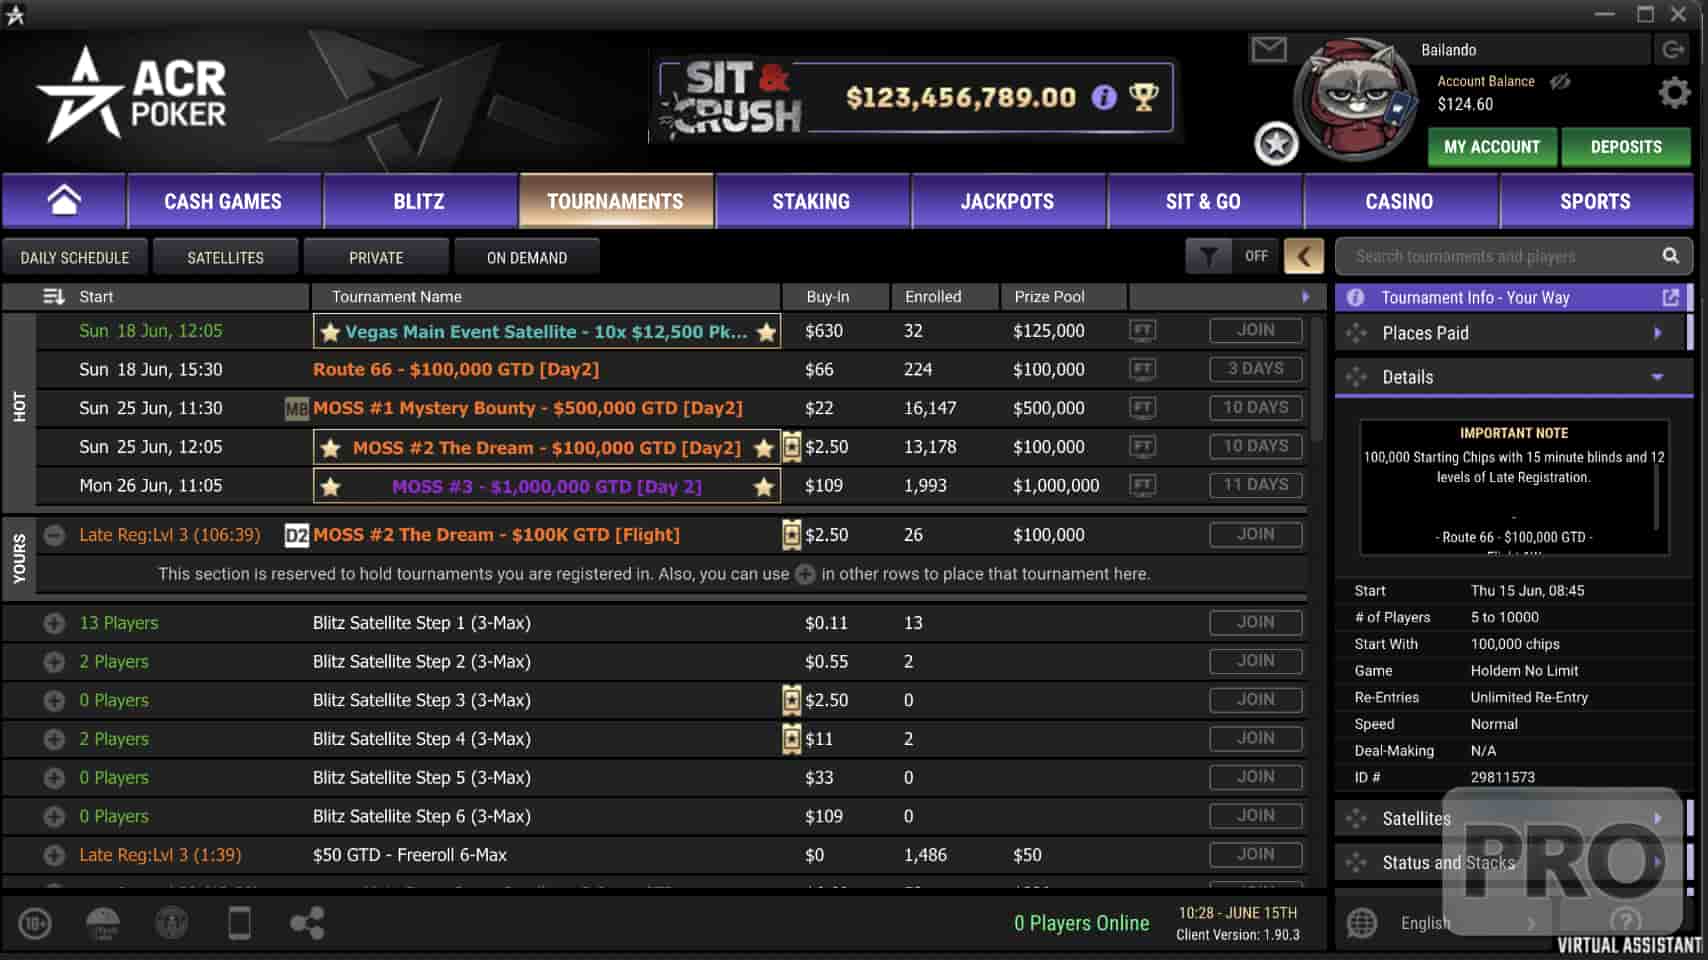Pop out the Tournament Info panel

[x=1670, y=297]
